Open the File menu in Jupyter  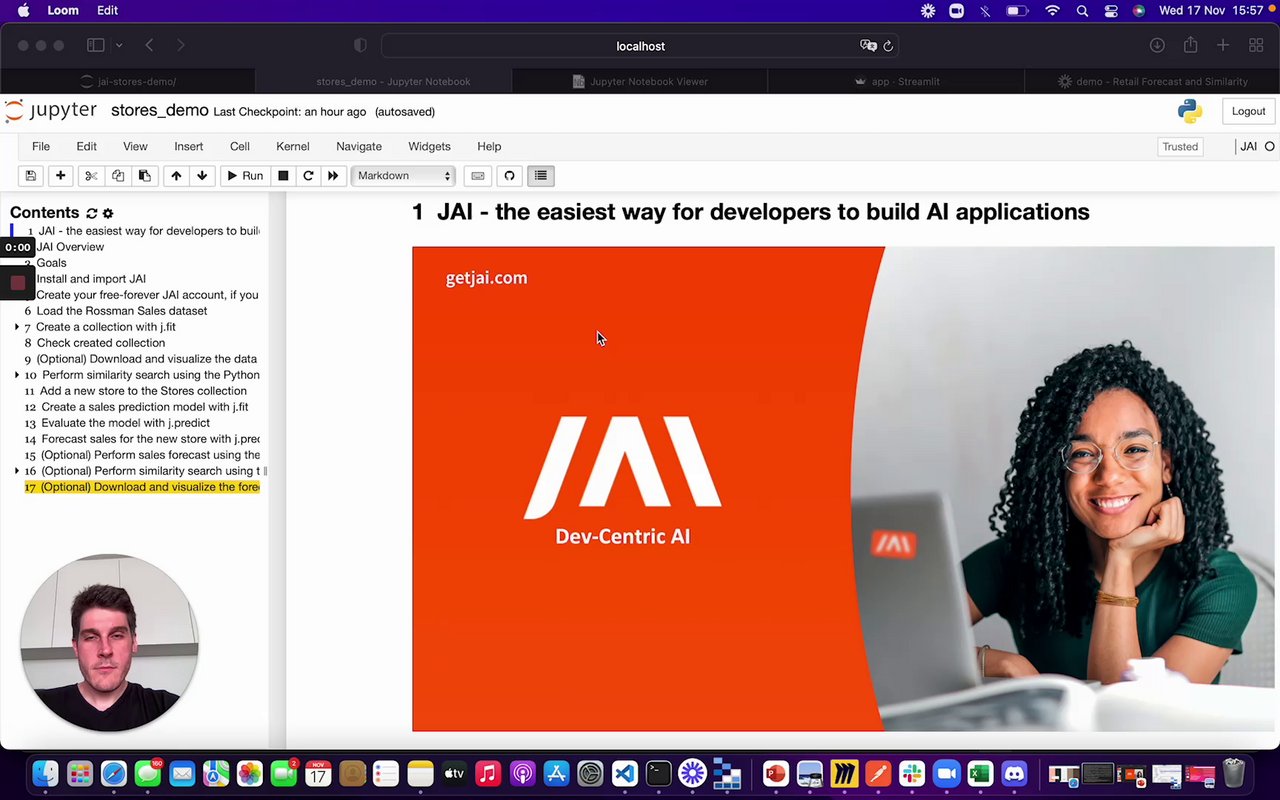point(41,146)
